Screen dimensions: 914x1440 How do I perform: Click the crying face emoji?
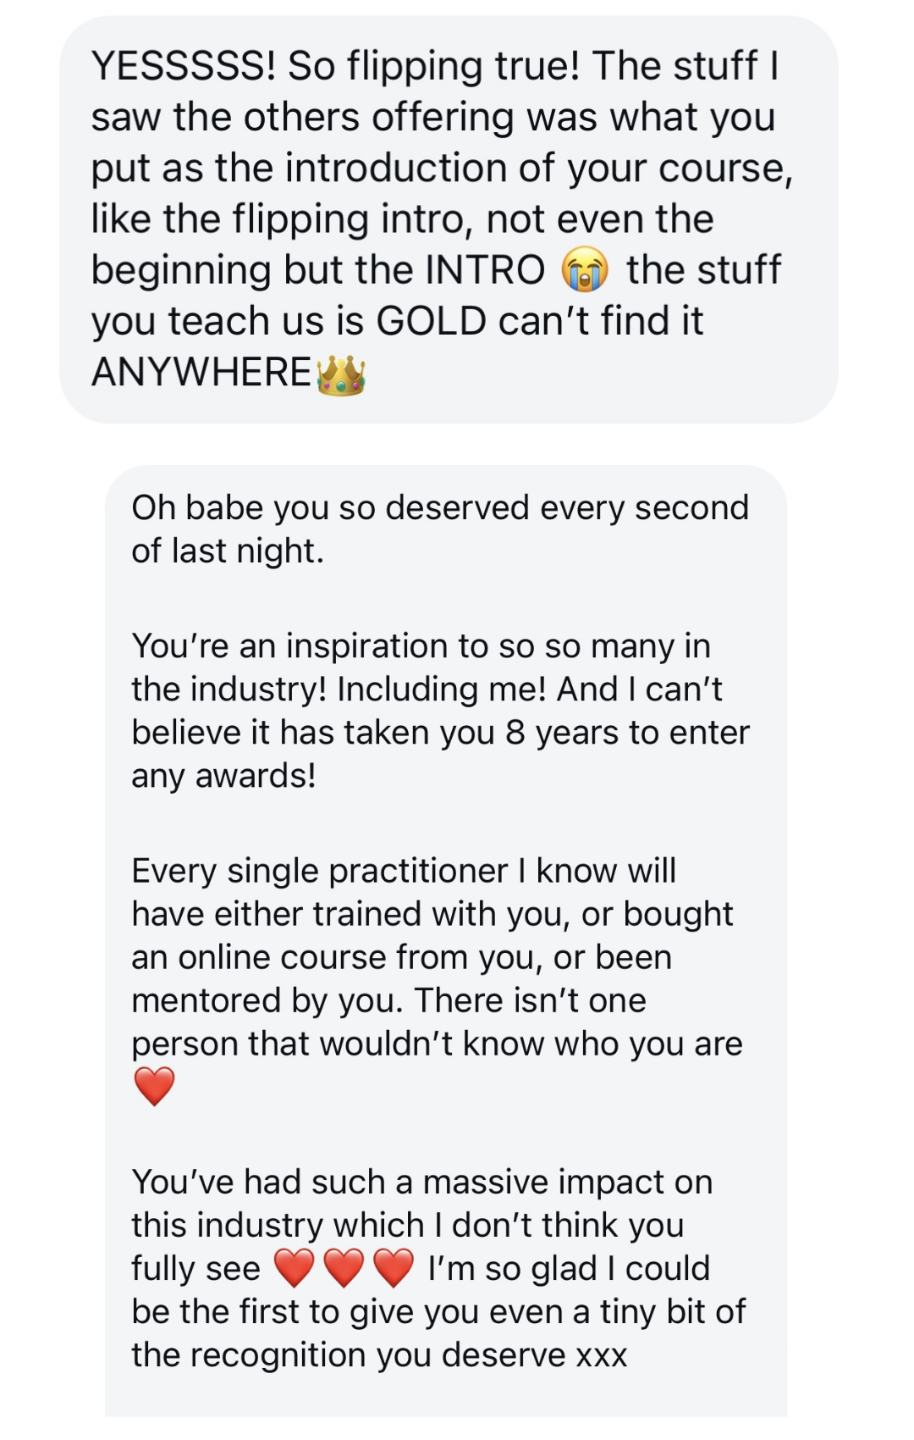tap(585, 270)
